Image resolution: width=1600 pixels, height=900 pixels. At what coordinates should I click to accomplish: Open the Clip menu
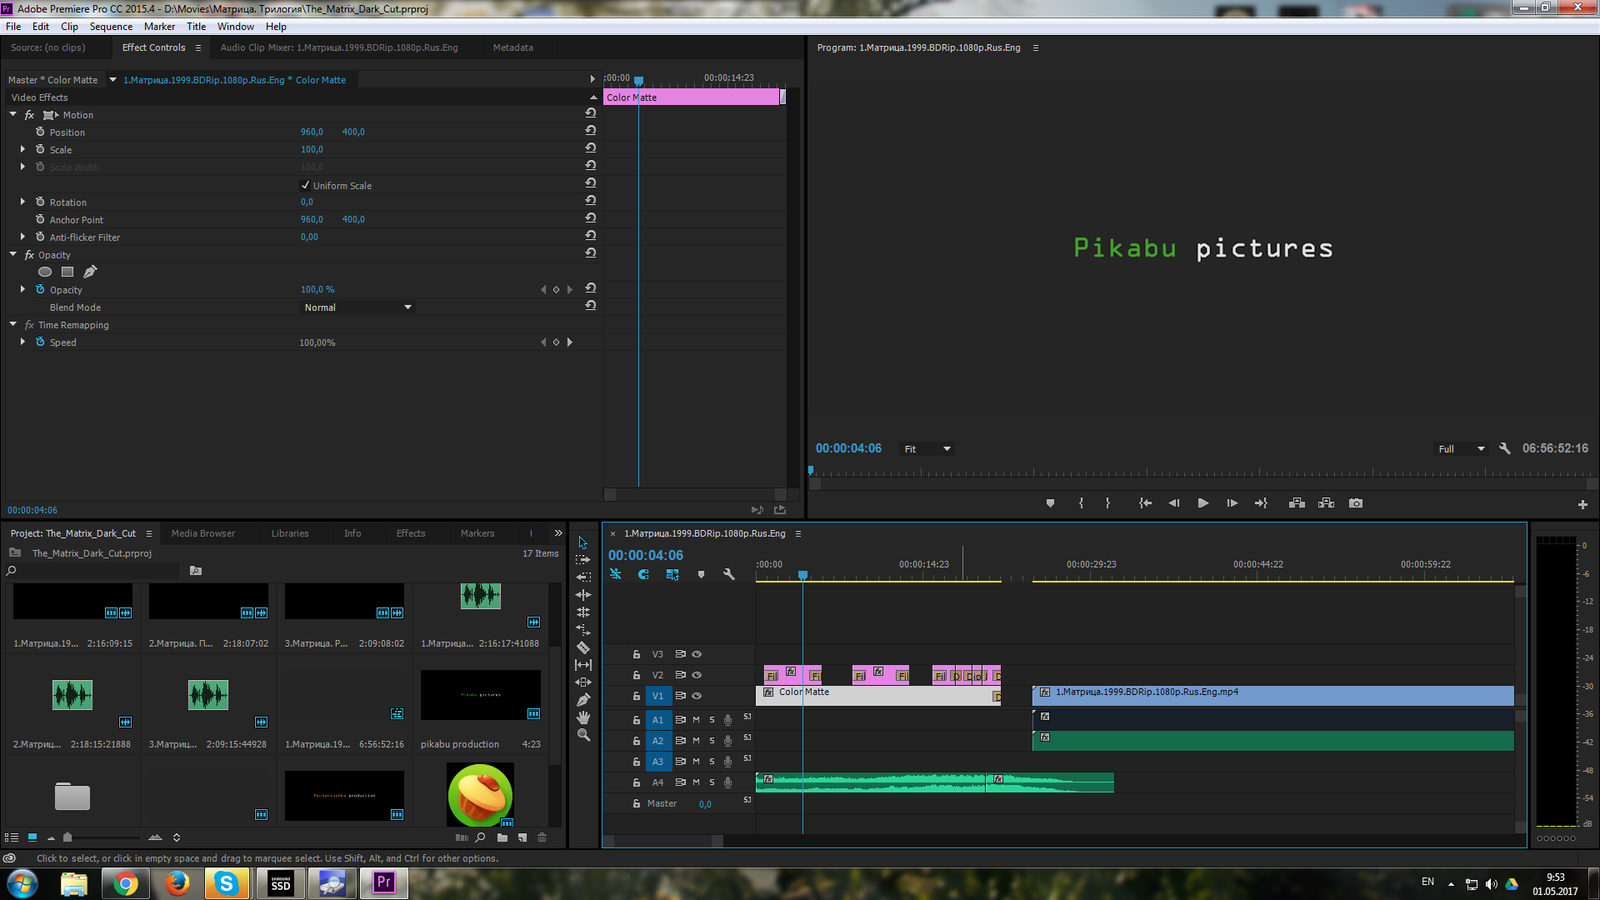[x=69, y=26]
